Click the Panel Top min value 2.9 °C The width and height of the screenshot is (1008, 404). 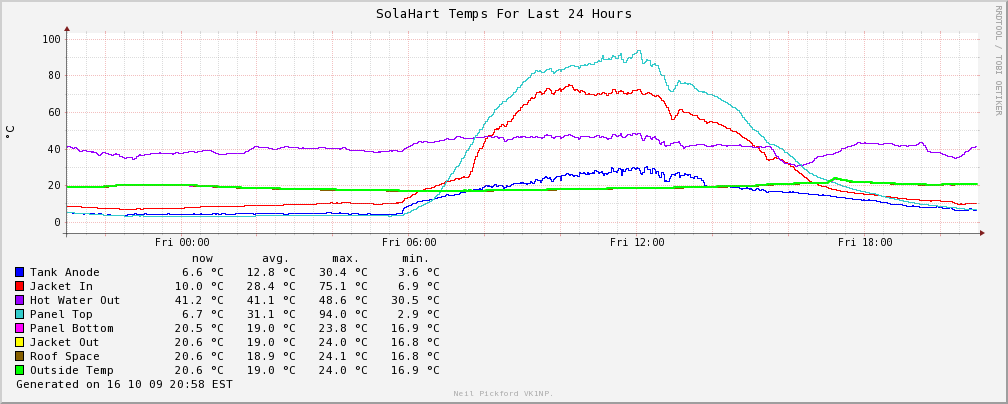tap(418, 315)
